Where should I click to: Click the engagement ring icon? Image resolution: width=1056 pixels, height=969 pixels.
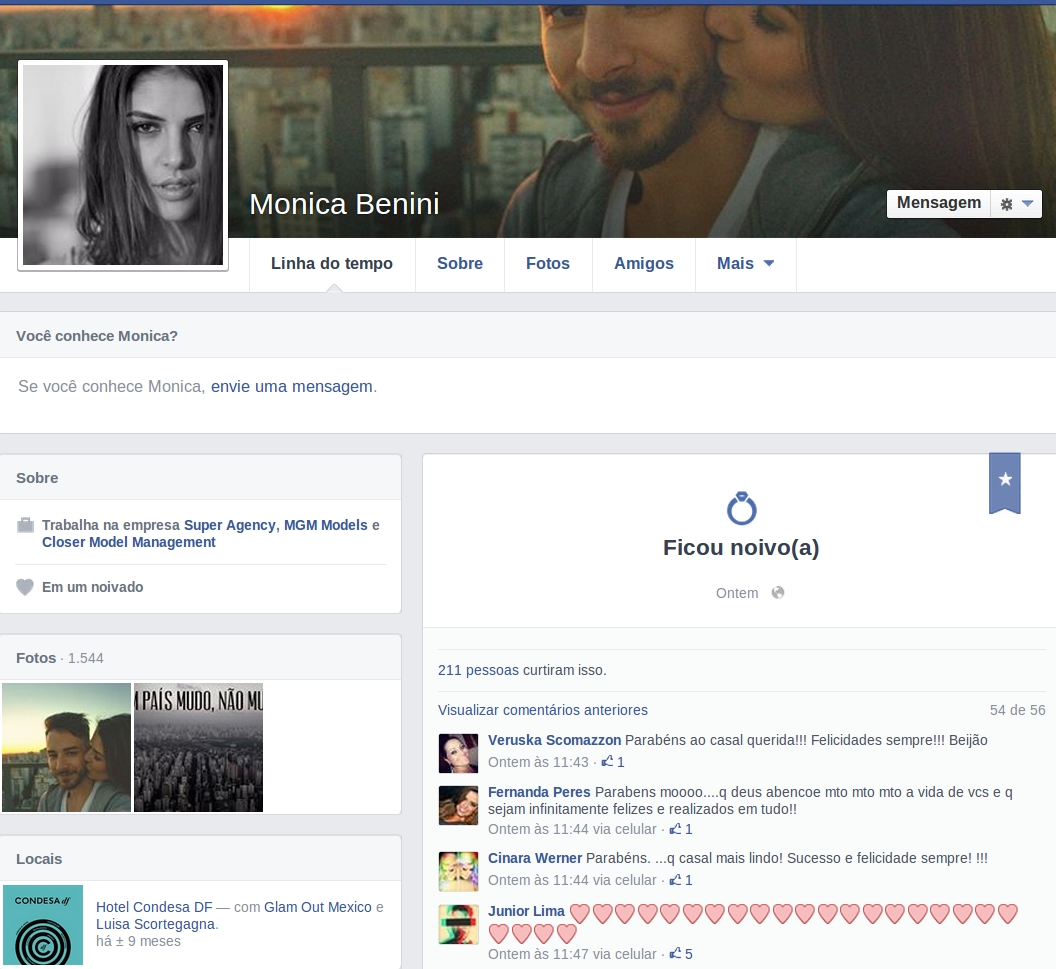[741, 509]
